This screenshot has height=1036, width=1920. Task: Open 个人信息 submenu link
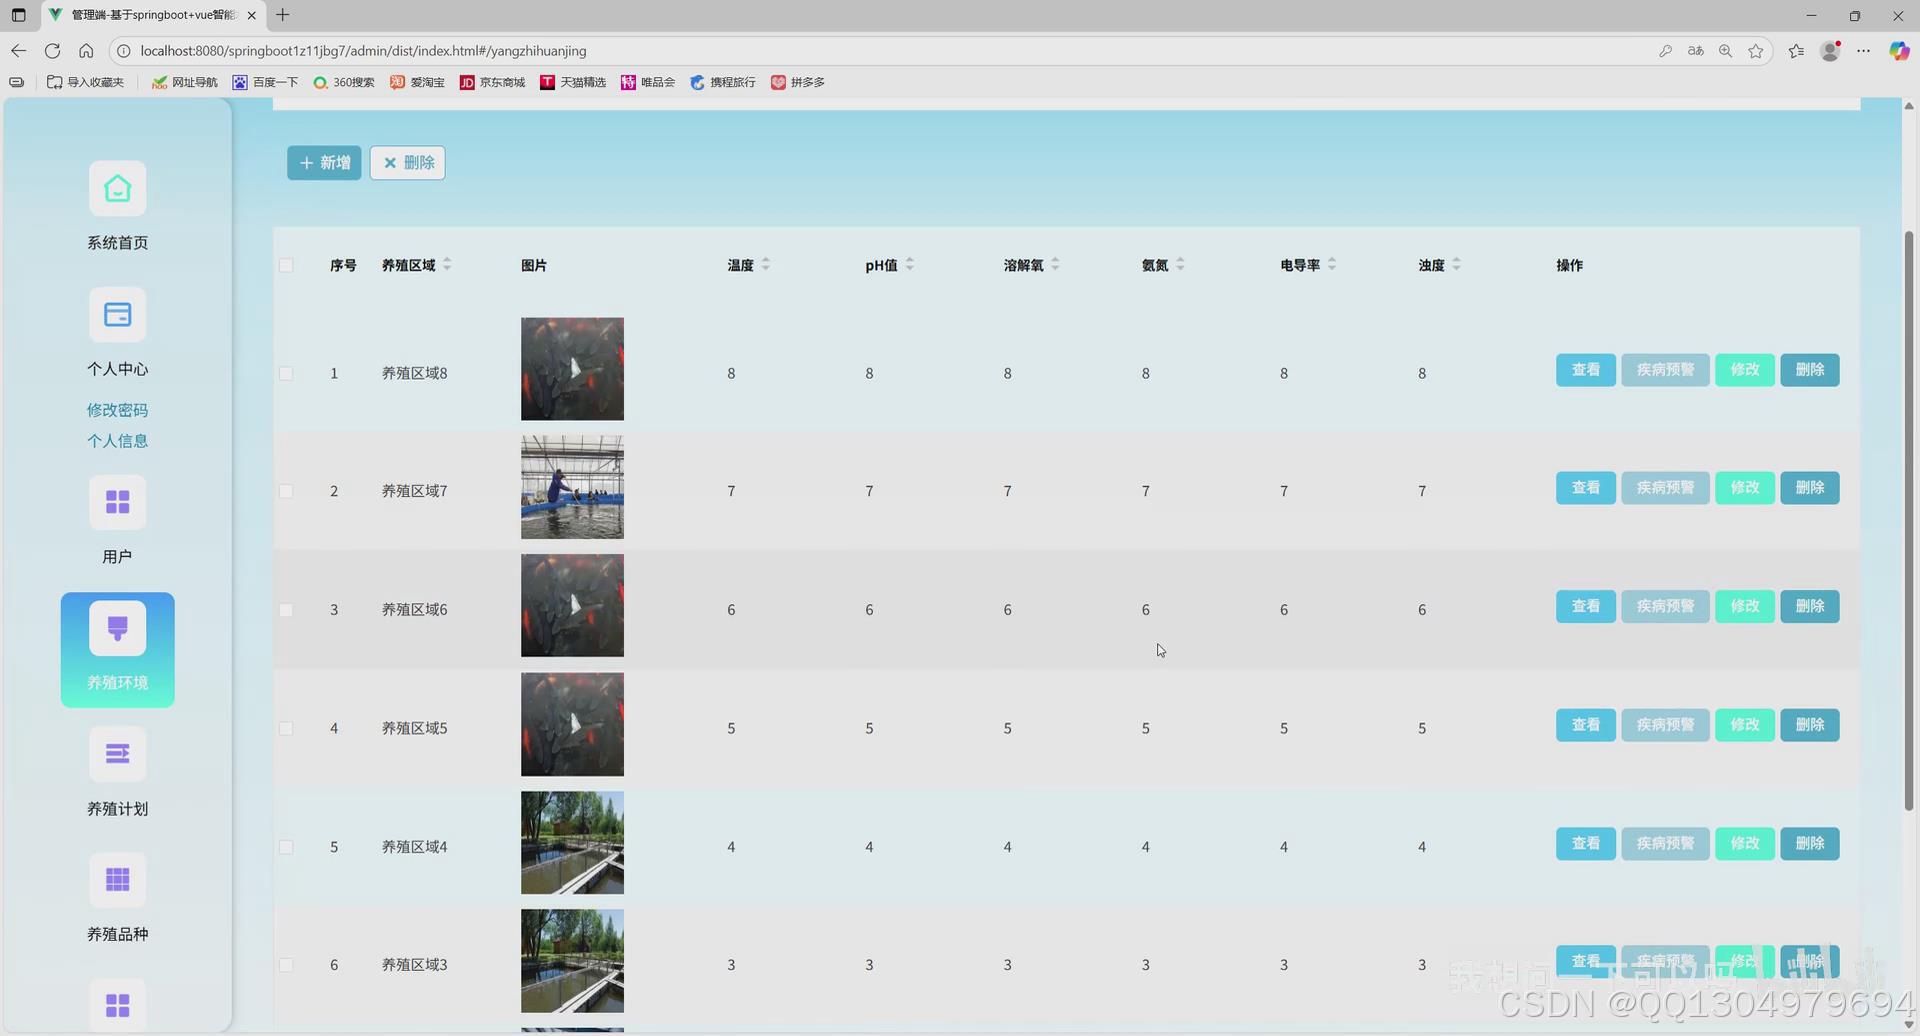click(117, 441)
